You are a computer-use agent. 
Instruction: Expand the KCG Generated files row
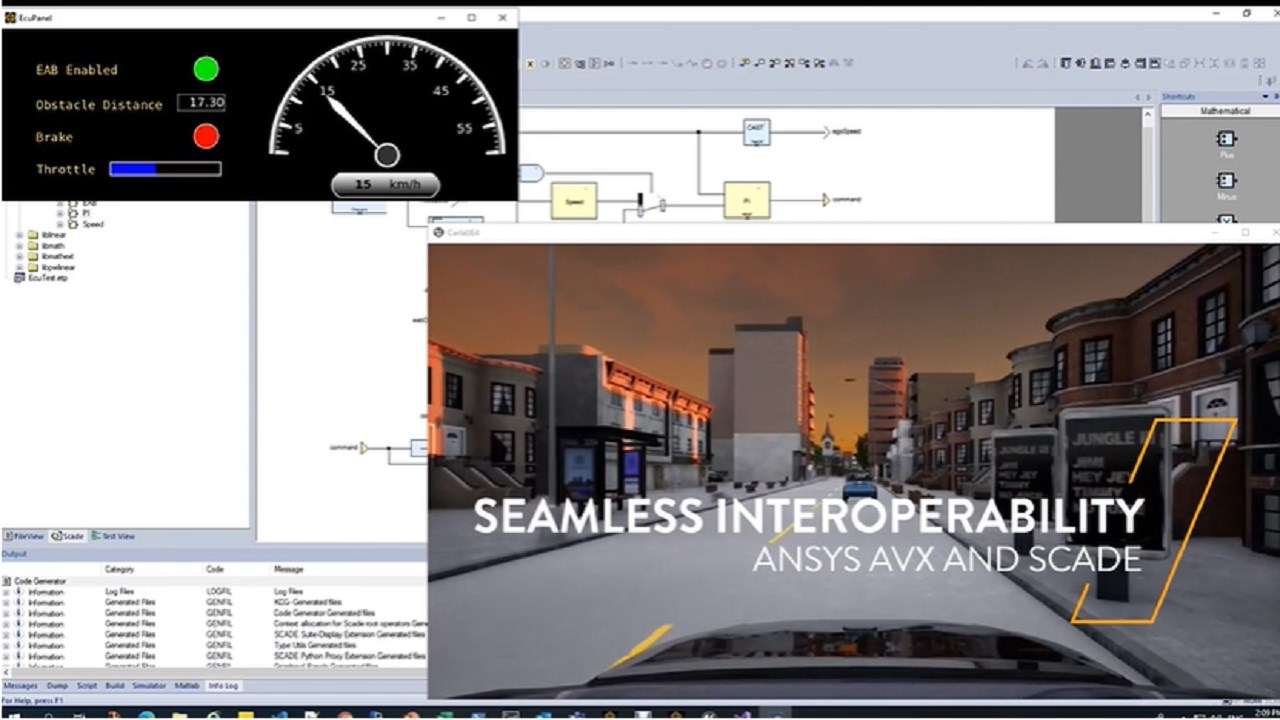(x=6, y=603)
